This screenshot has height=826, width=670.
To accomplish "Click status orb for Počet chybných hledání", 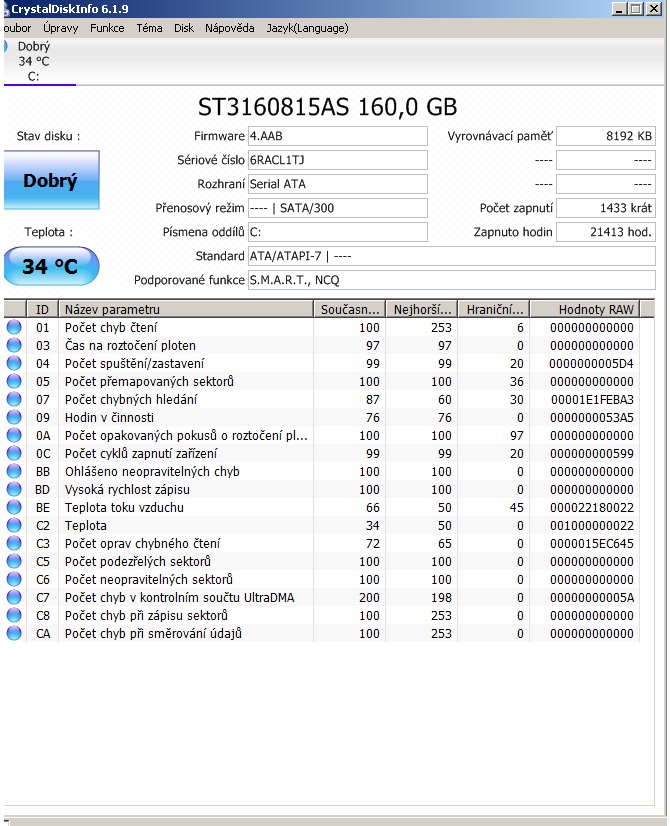I will pyautogui.click(x=14, y=399).
